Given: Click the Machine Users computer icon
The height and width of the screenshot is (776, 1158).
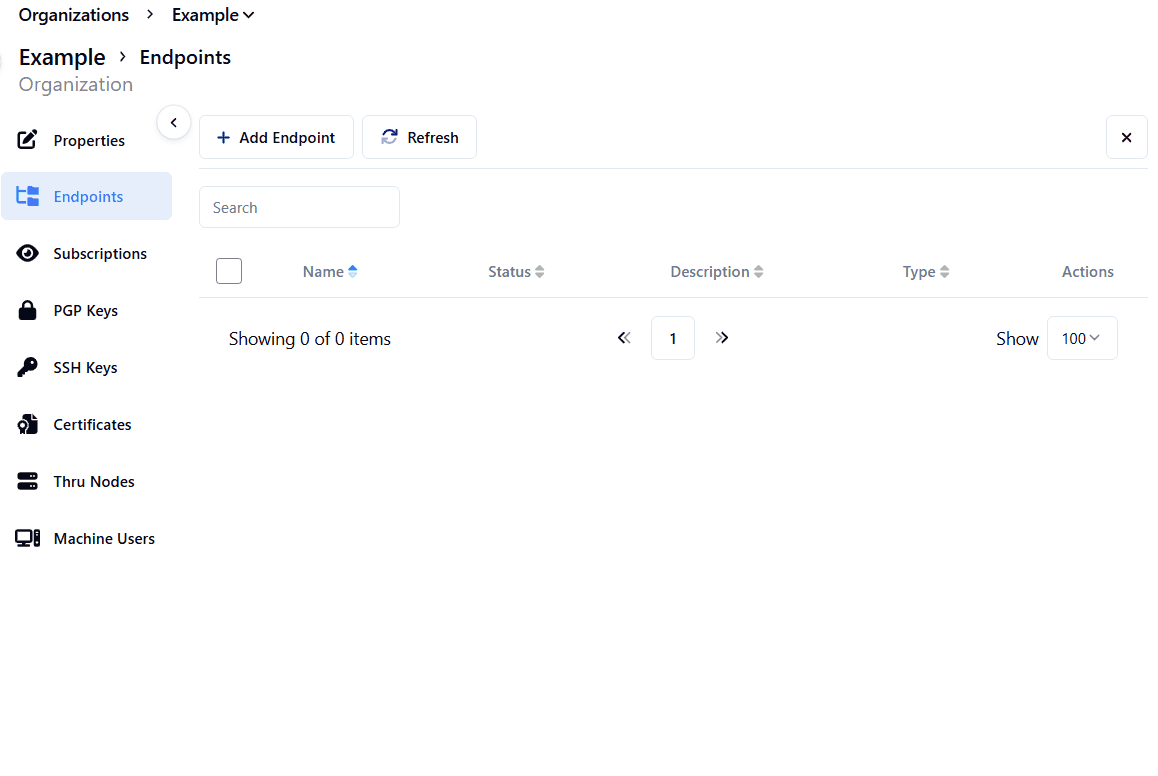Looking at the screenshot, I should coord(28,539).
